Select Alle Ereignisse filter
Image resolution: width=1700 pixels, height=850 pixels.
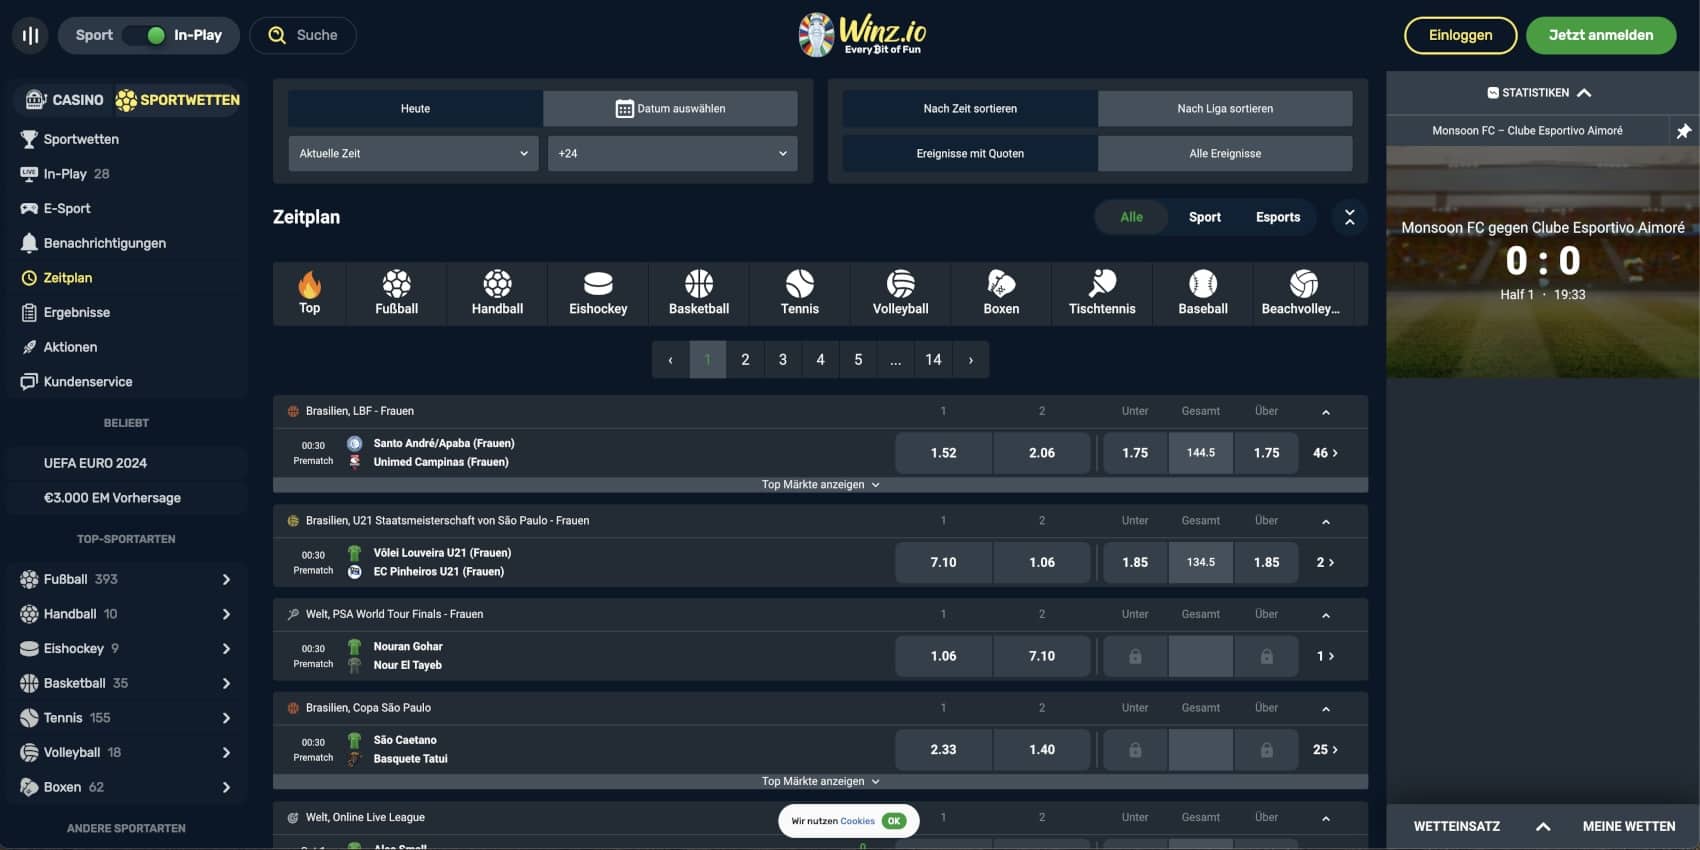1225,153
